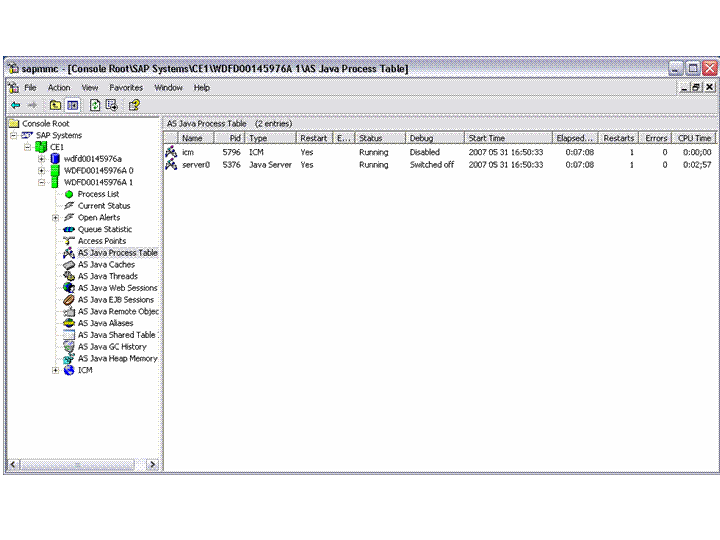Screen dimensions: 720x540
Task: Click the 'Switched off' debug cell
Action: click(432, 164)
